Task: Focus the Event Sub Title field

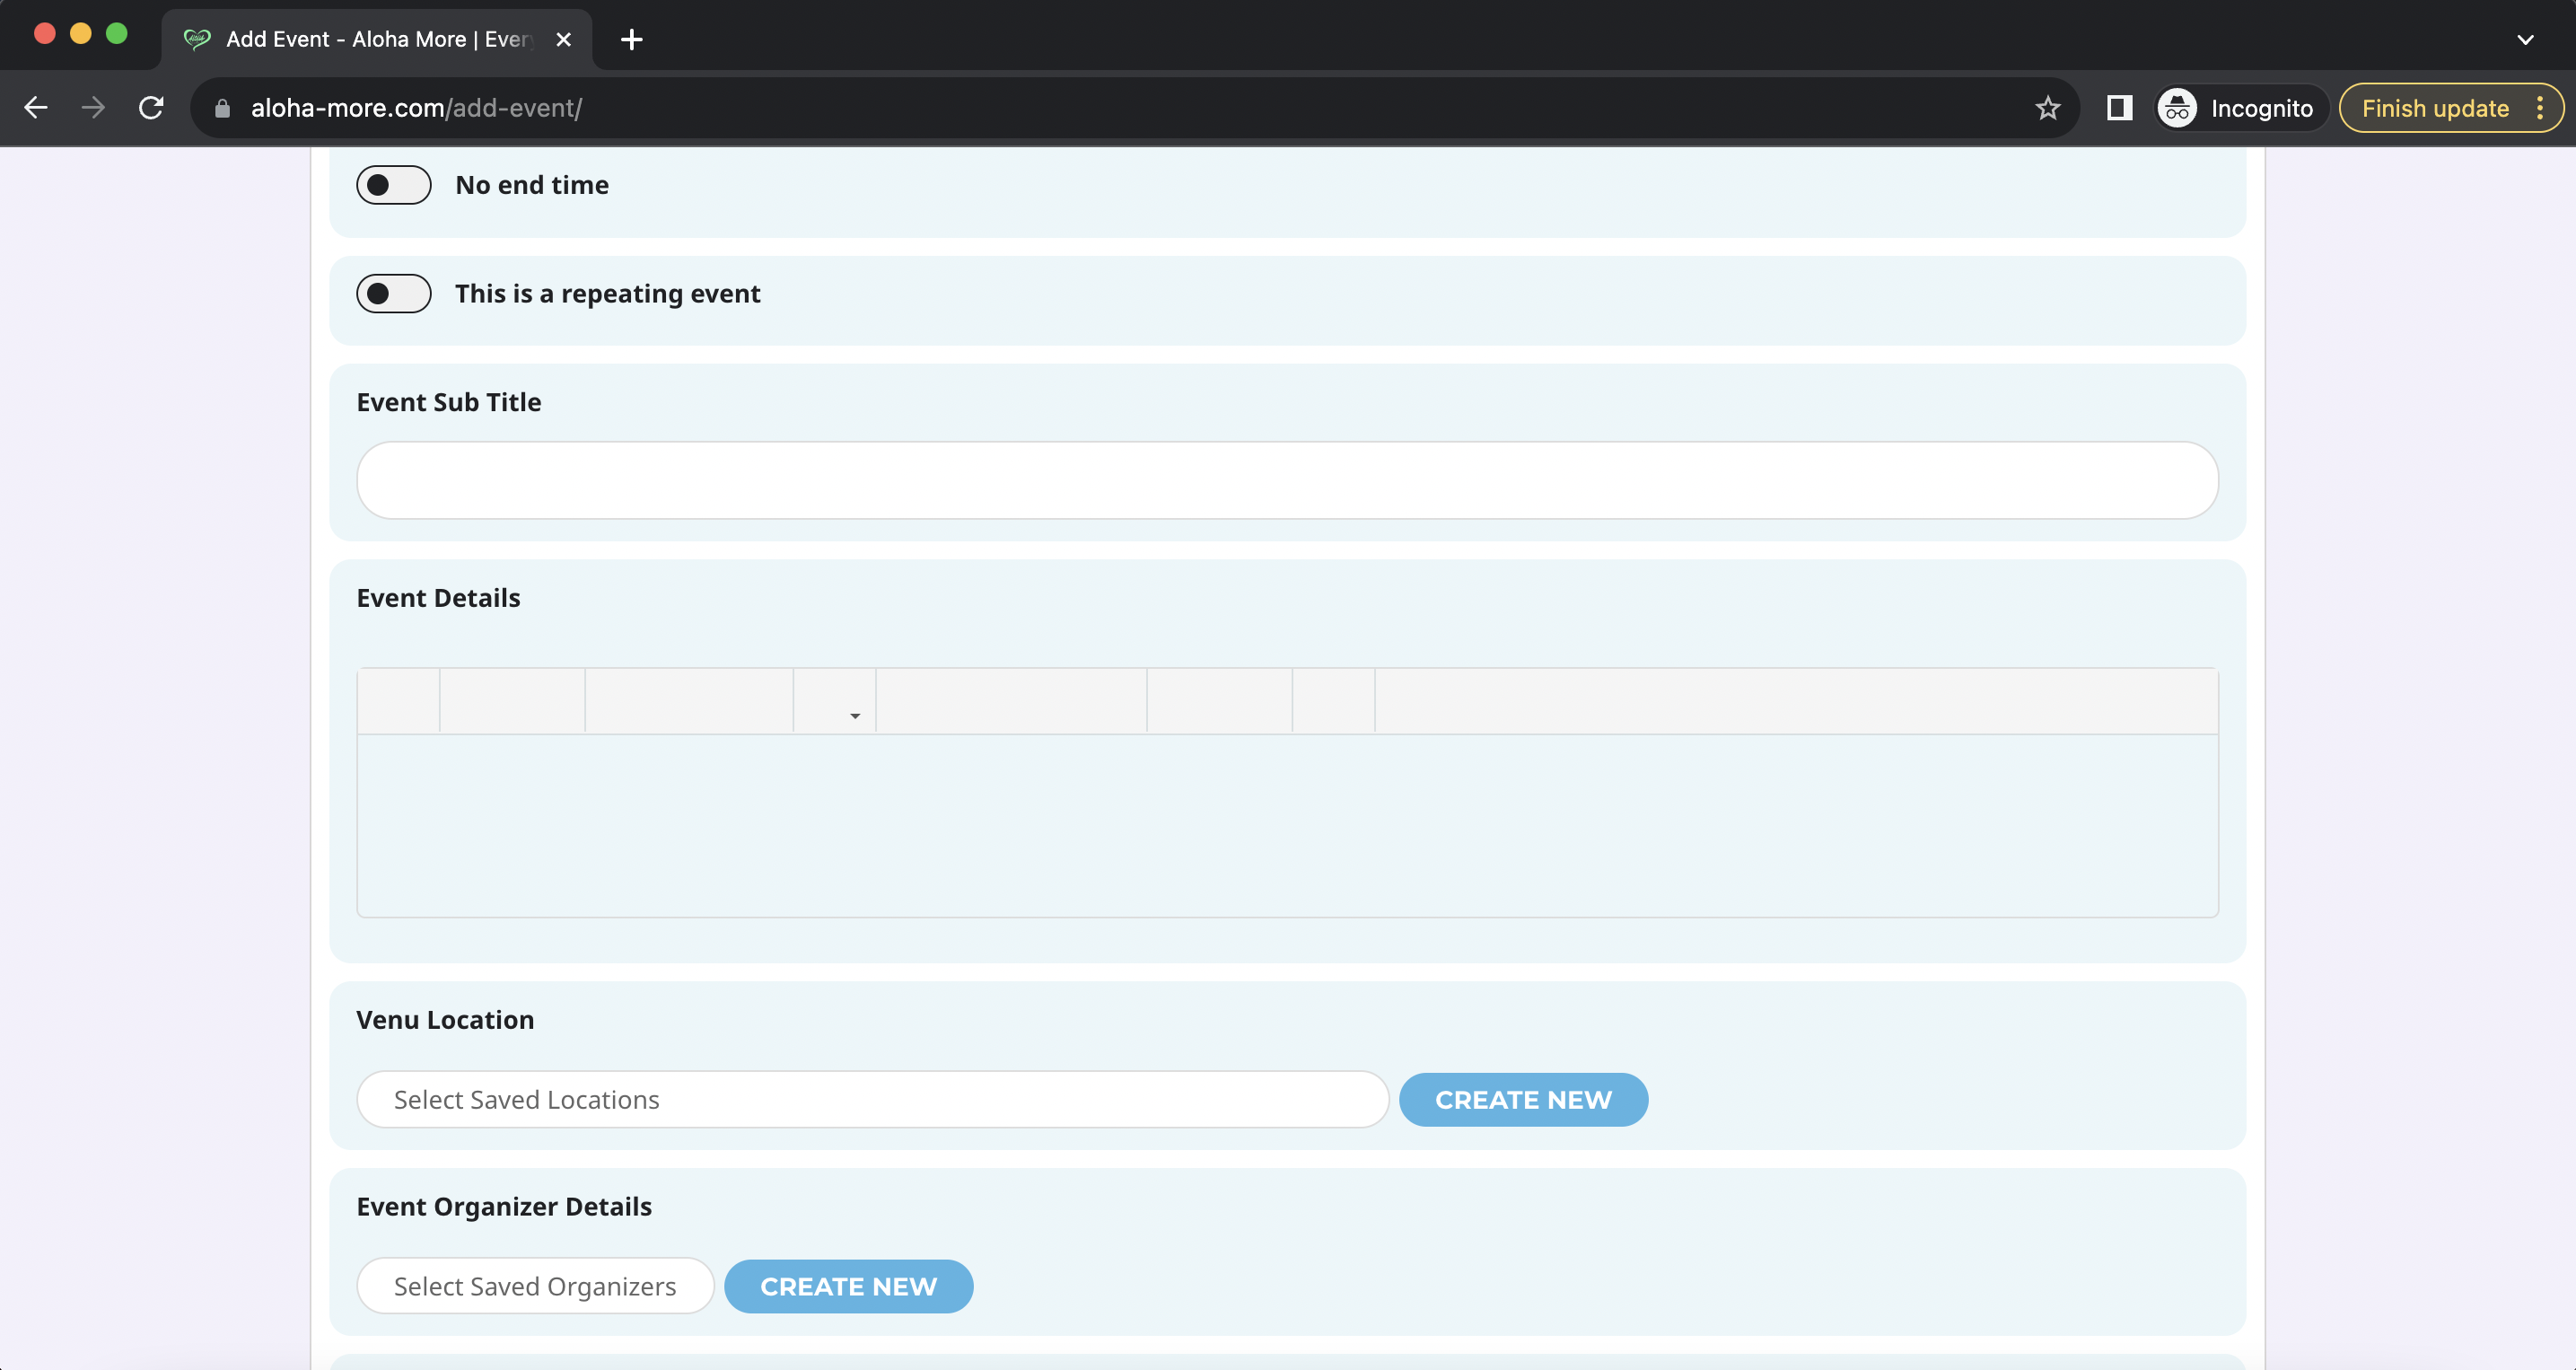Action: [1287, 480]
